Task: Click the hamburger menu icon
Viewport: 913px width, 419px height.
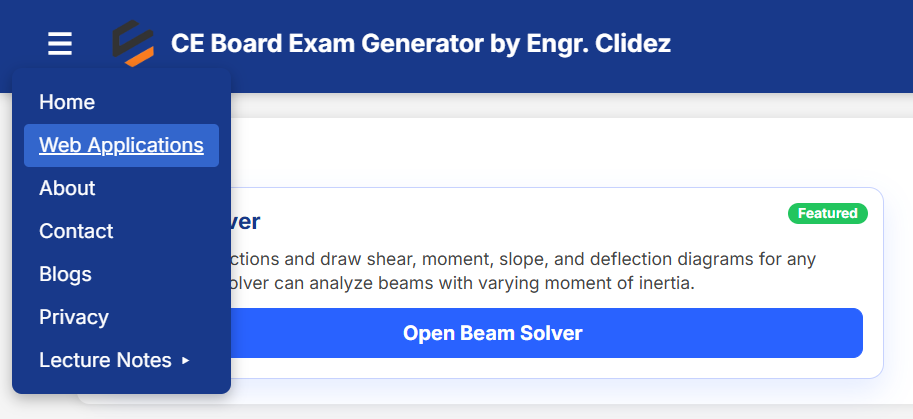Action: coord(60,44)
